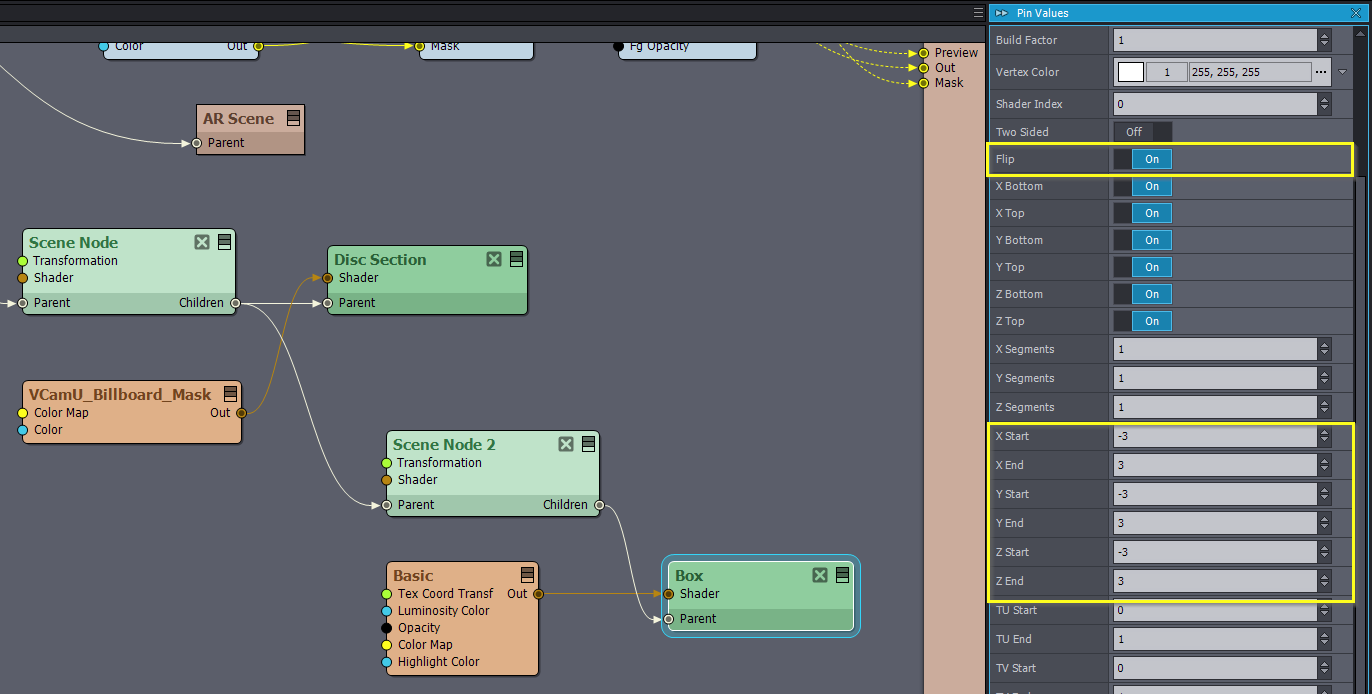This screenshot has width=1372, height=694.
Task: Select the Shader pin on Box node
Action: [669, 594]
